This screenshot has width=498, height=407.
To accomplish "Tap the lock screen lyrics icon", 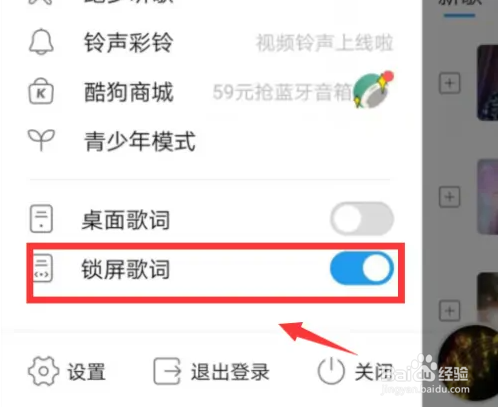I will tap(43, 268).
